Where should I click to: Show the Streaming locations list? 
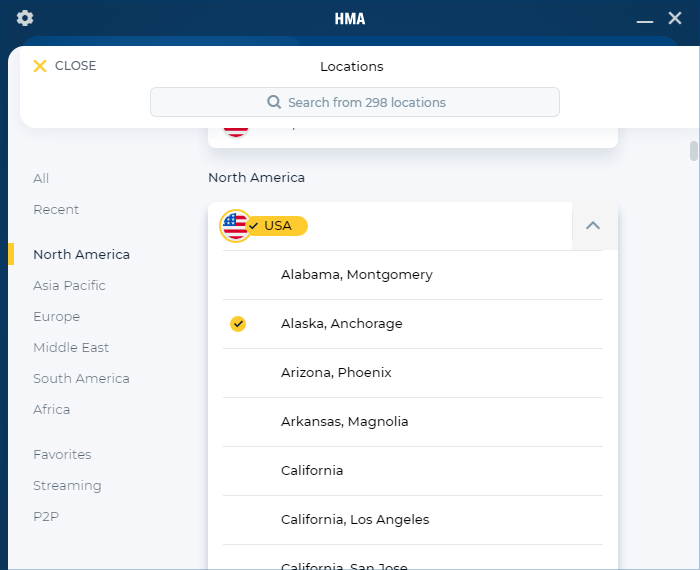[x=67, y=486]
